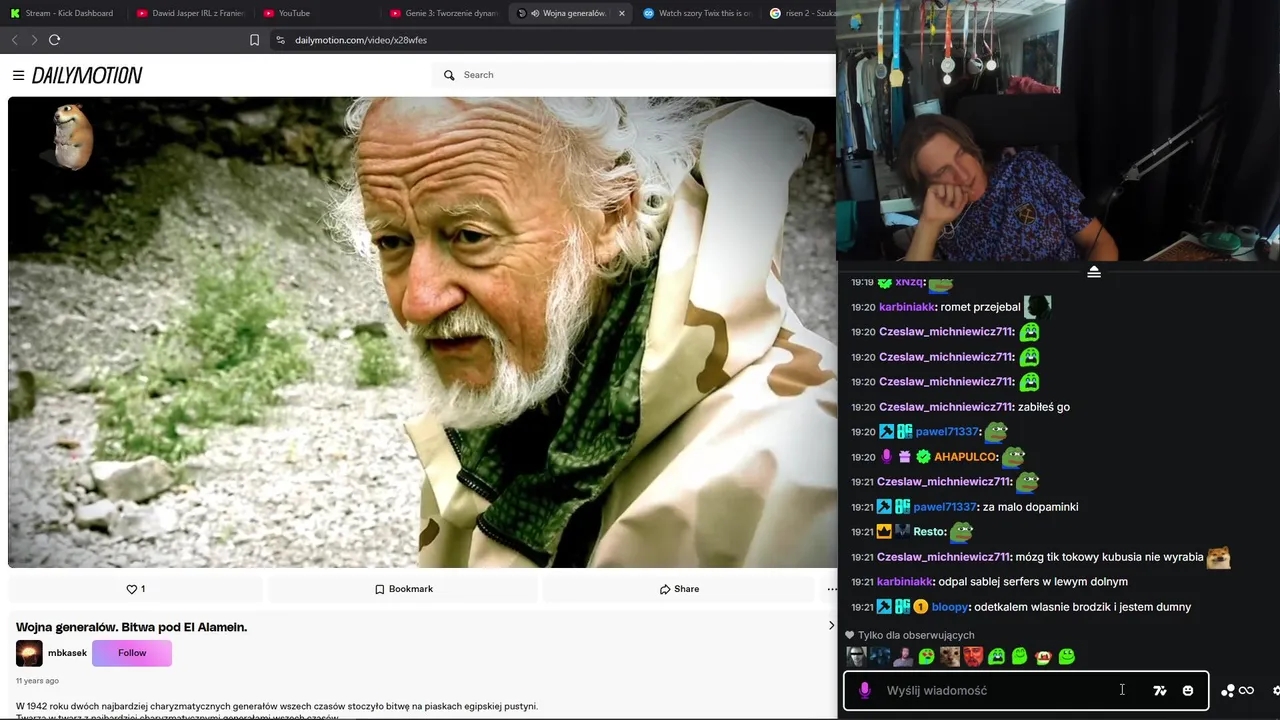1280x720 pixels.
Task: Click the purple microphone icon in chat
Action: coord(865,690)
